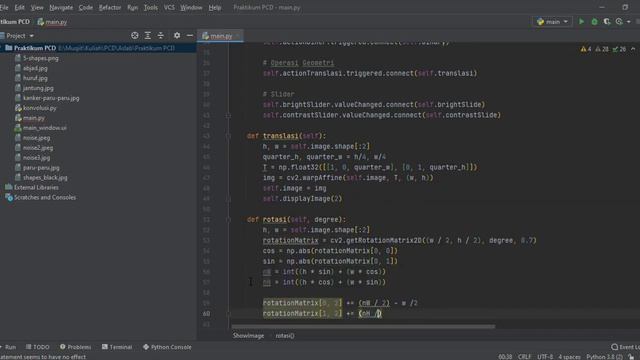Open the Run tool window

point(8,347)
